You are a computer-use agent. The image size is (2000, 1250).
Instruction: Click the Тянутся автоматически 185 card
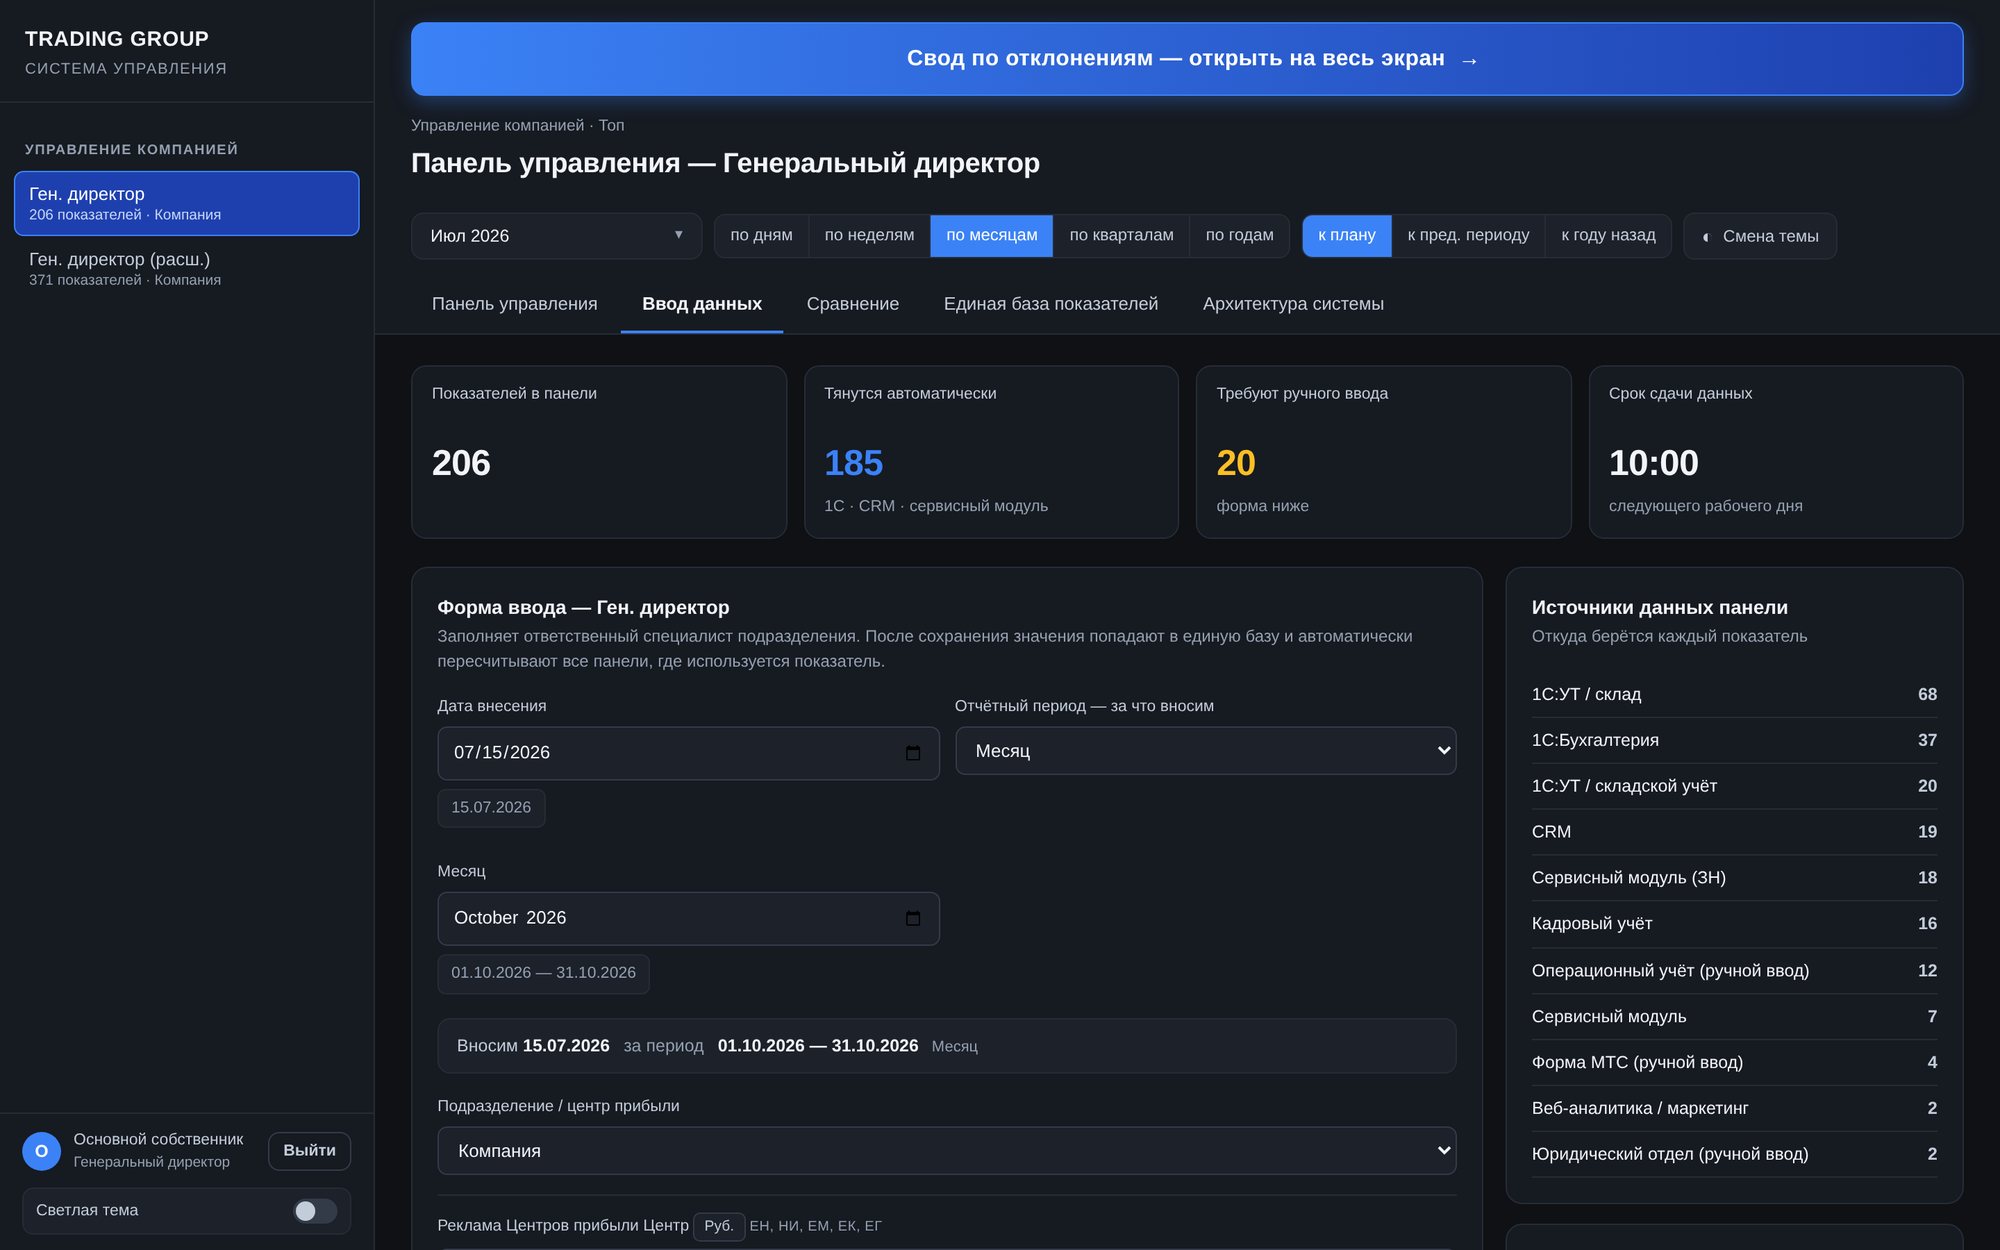[x=991, y=452]
